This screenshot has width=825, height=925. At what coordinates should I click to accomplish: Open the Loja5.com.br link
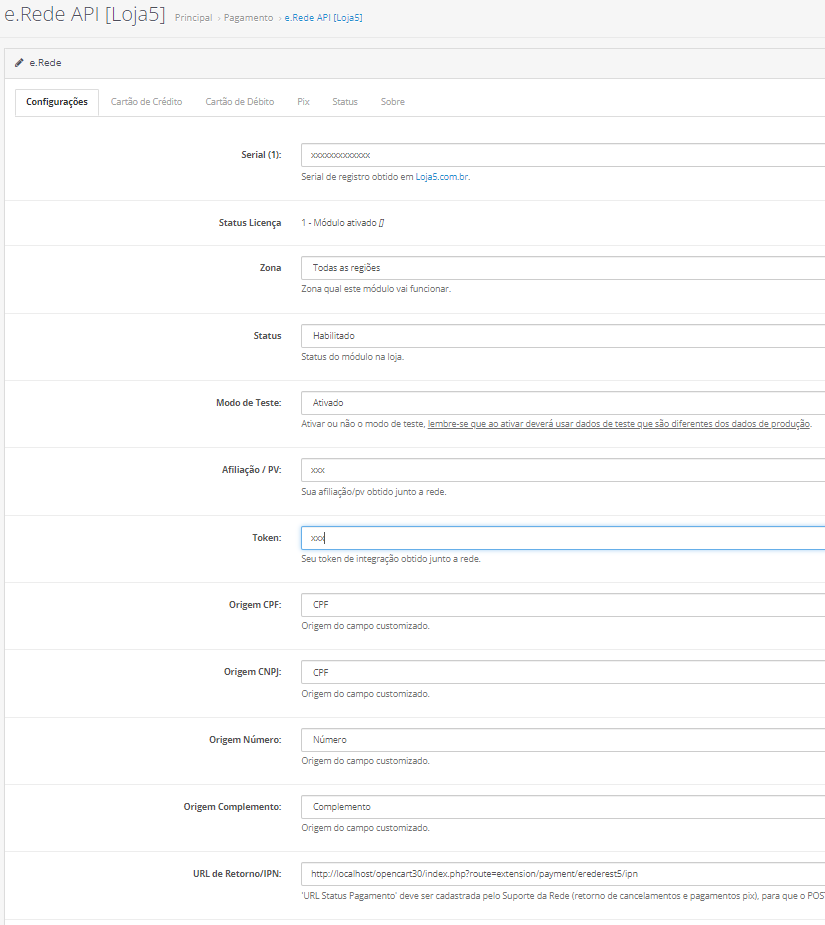pos(442,177)
